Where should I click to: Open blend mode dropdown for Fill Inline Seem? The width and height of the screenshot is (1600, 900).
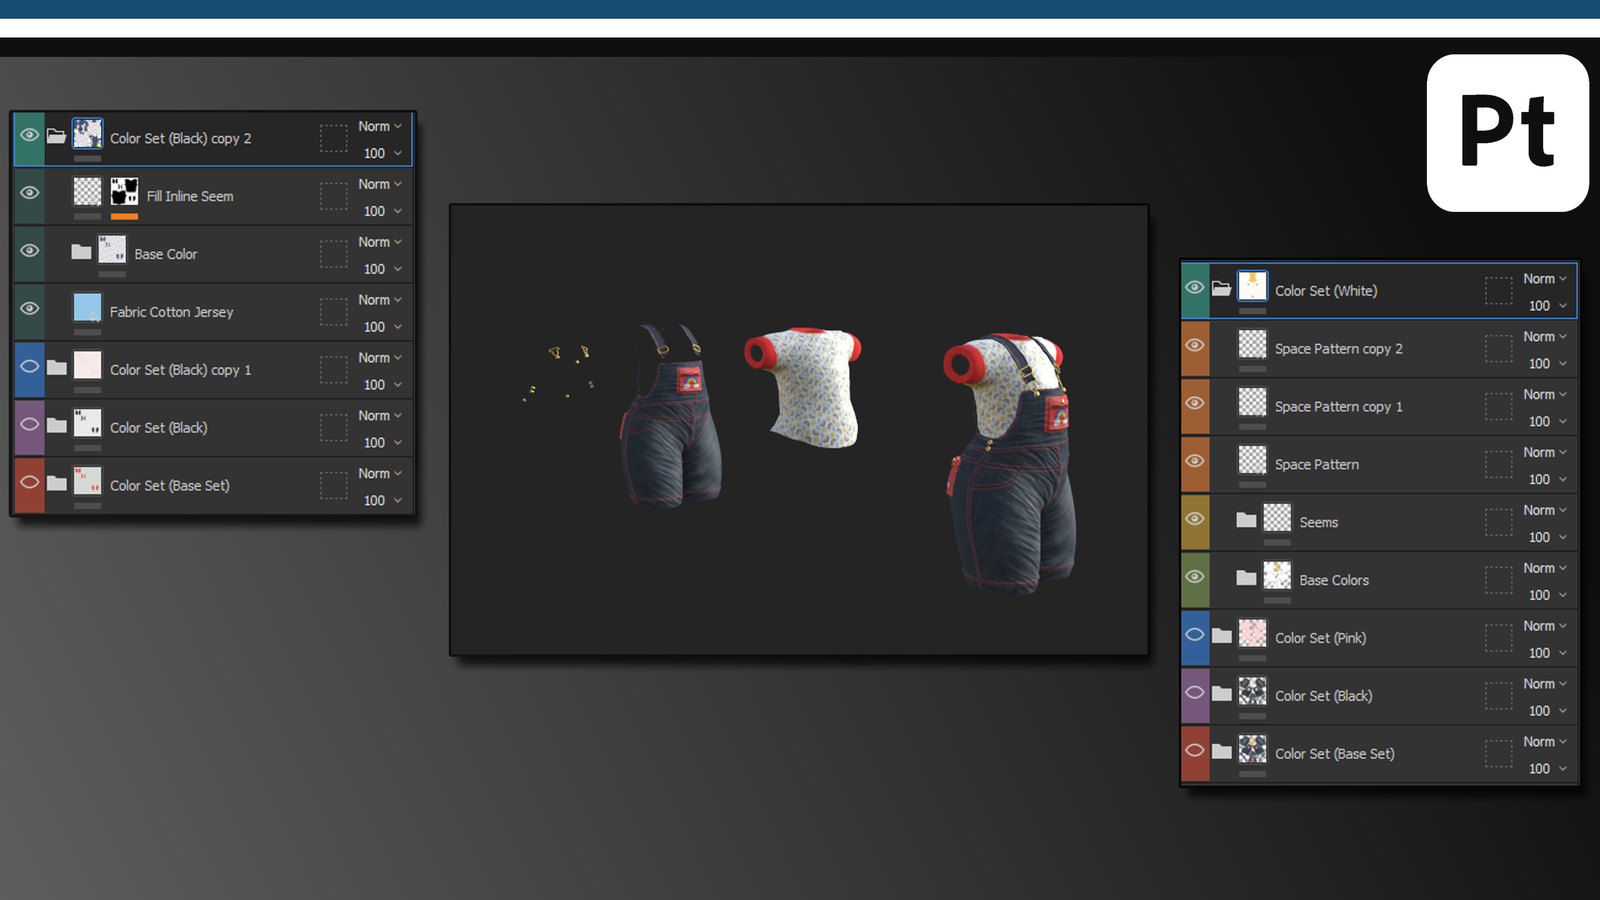380,184
